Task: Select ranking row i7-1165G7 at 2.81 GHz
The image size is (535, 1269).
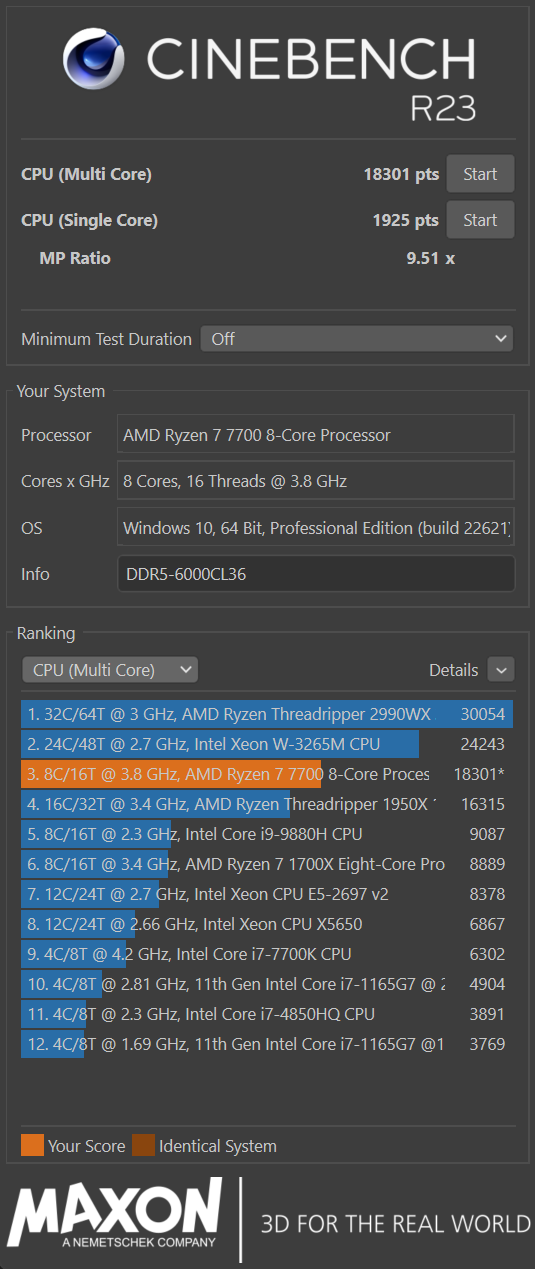Action: click(267, 984)
